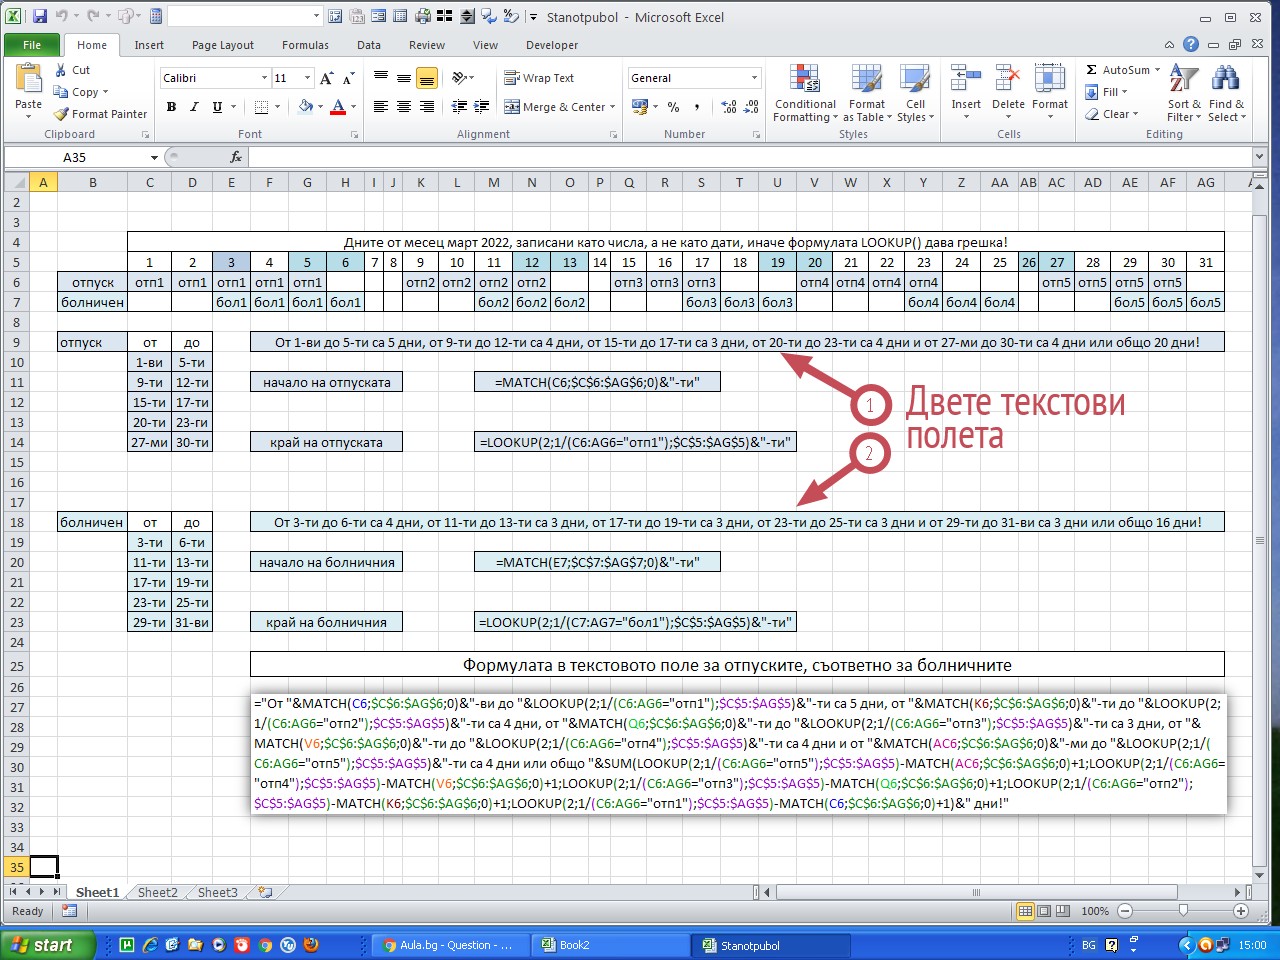The height and width of the screenshot is (960, 1280).
Task: Expand the formula bar
Action: (x=1259, y=157)
